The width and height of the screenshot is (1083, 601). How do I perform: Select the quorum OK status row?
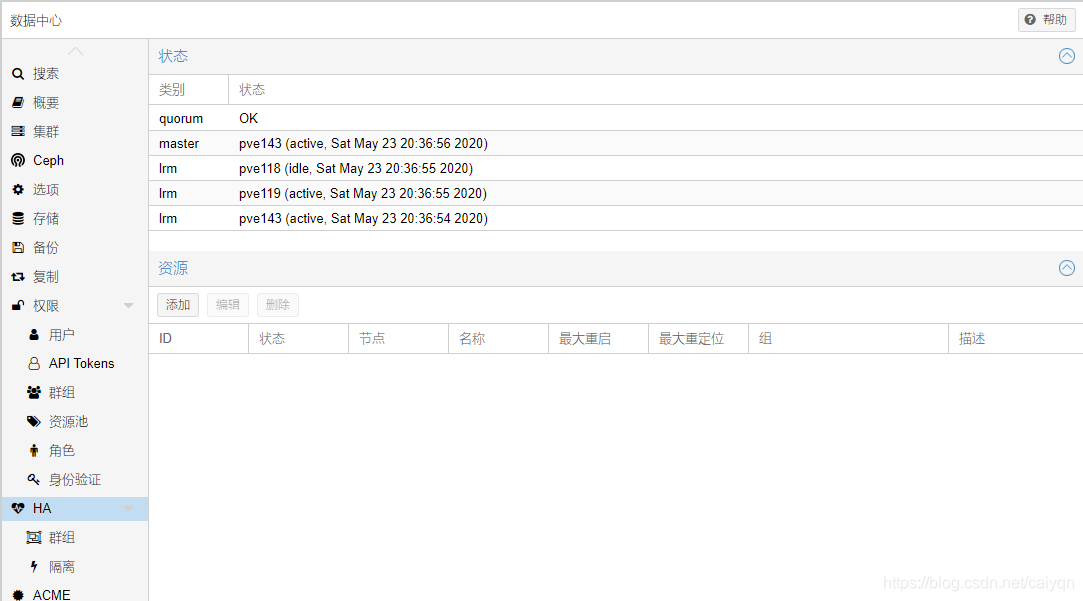(616, 118)
